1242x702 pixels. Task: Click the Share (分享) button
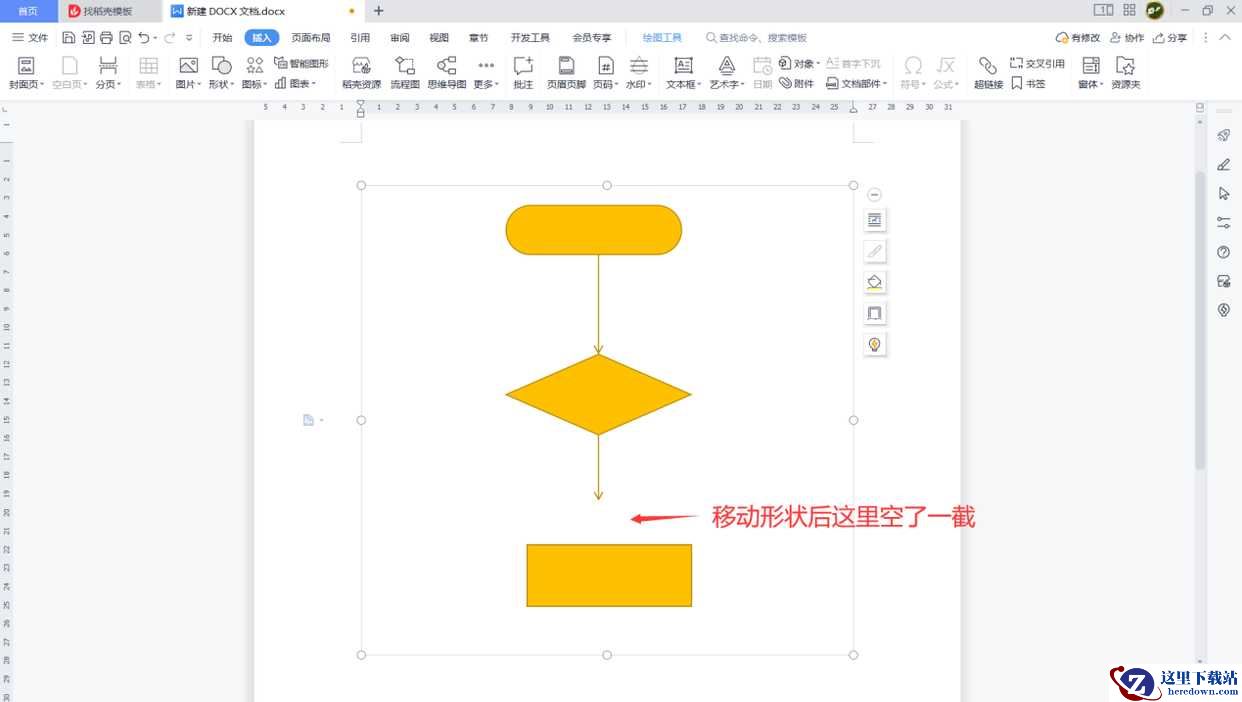(1170, 38)
